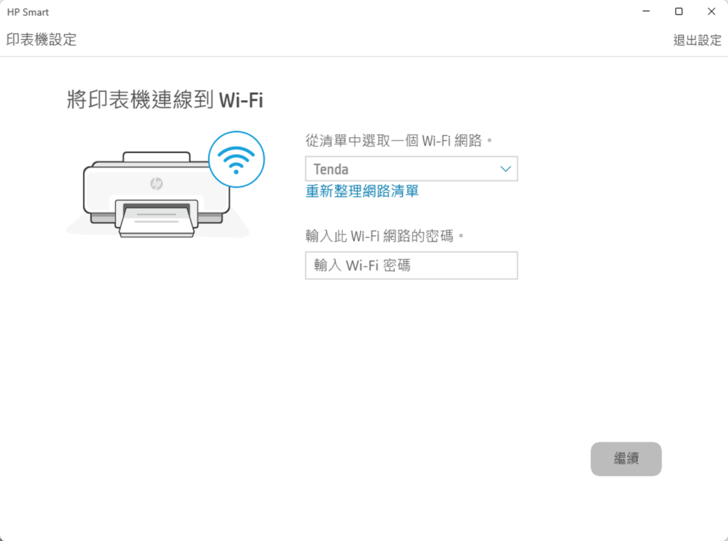The width and height of the screenshot is (728, 541).
Task: Click 重新整理網路清單 to refresh networks
Action: click(362, 191)
